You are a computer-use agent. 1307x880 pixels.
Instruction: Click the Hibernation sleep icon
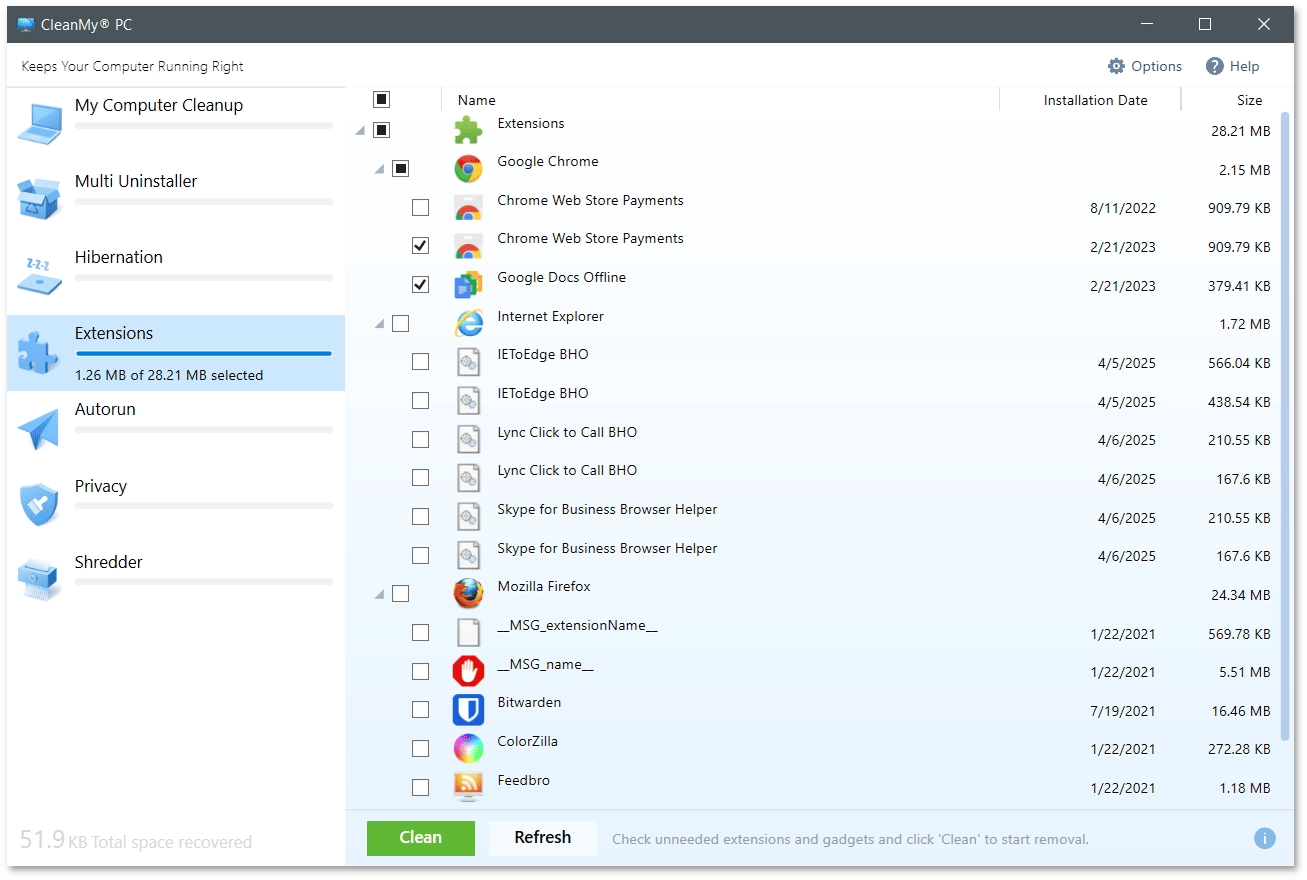point(39,275)
